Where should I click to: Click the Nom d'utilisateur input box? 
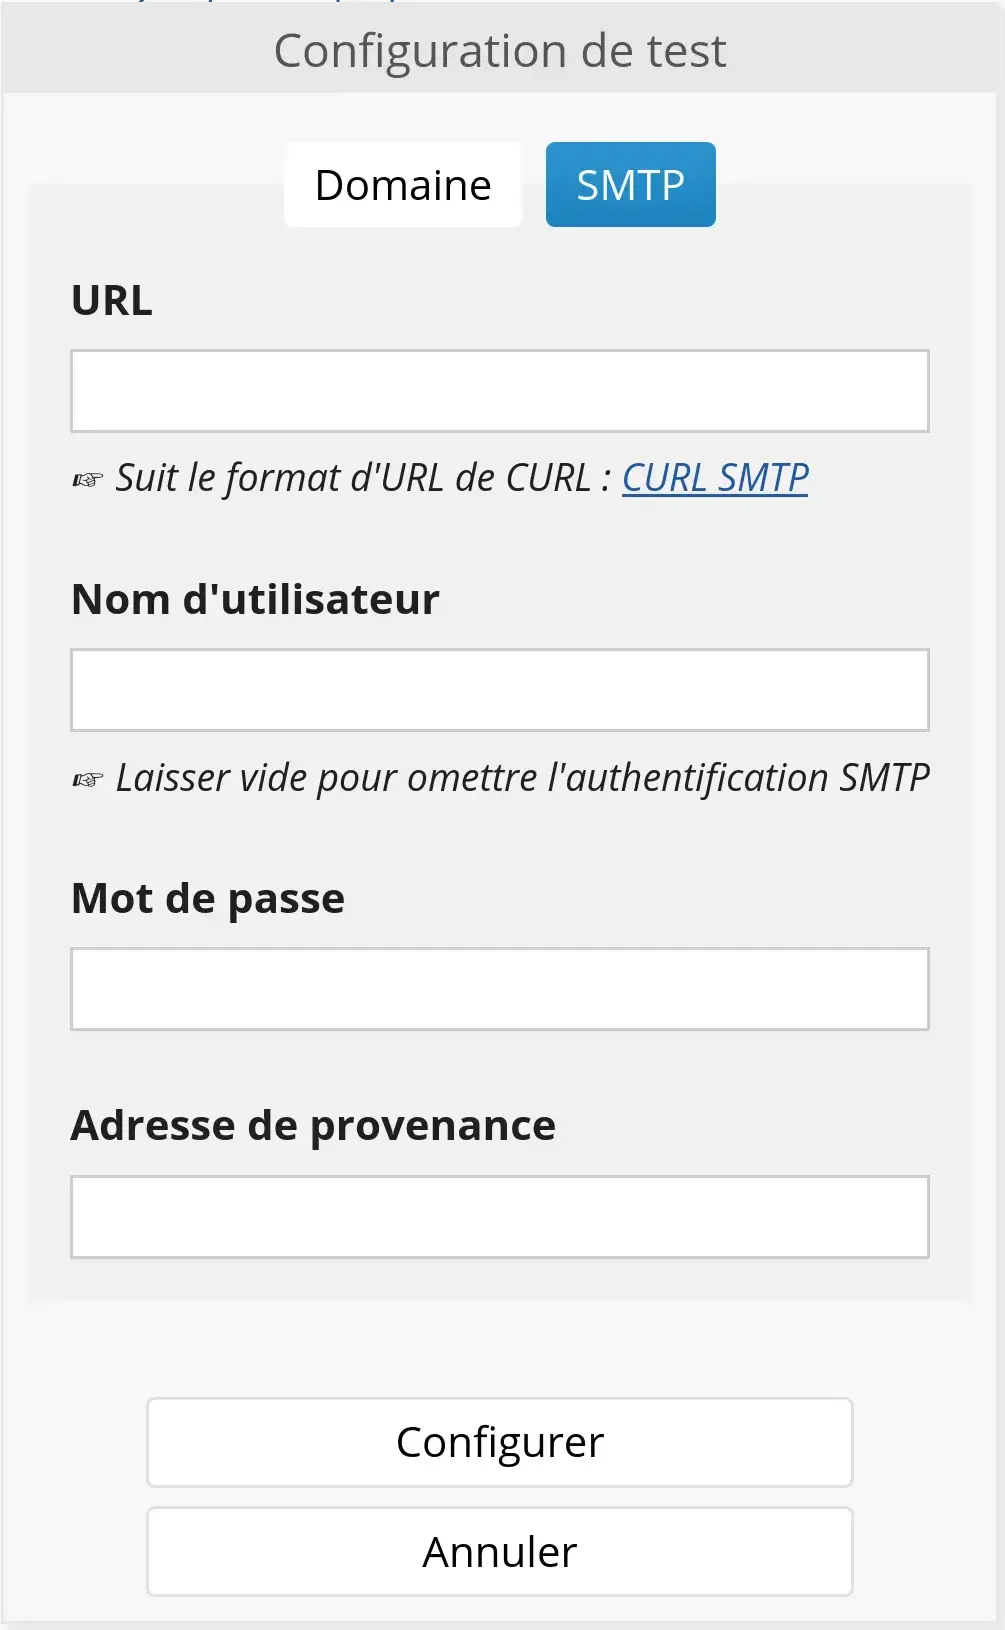coord(500,690)
